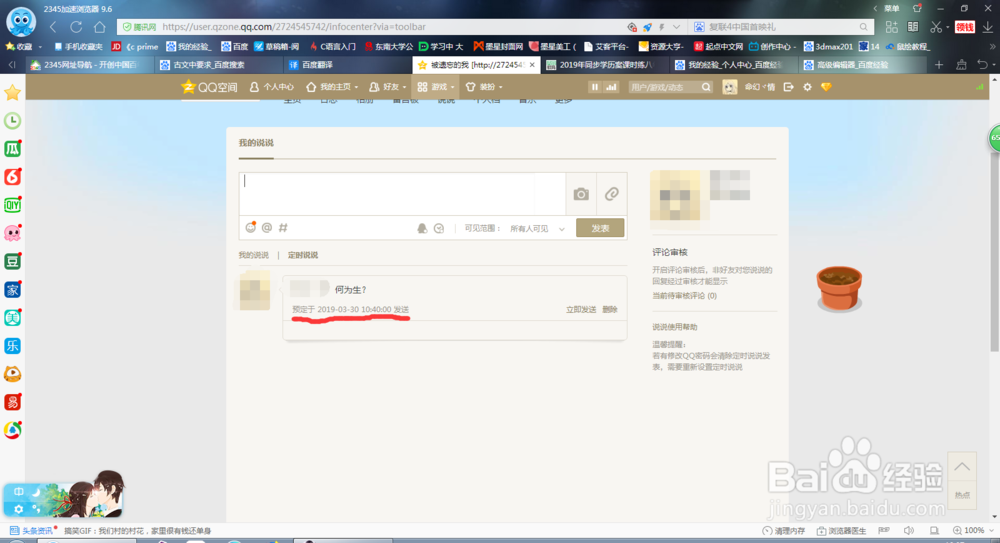The image size is (1000, 543).
Task: Open the C语言入门 bookmark
Action: pyautogui.click(x=332, y=47)
